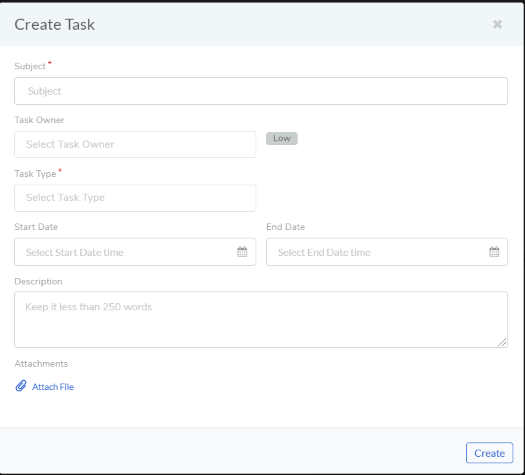Expand the Select Task Type dropdown
The height and width of the screenshot is (475, 525).
click(x=135, y=198)
